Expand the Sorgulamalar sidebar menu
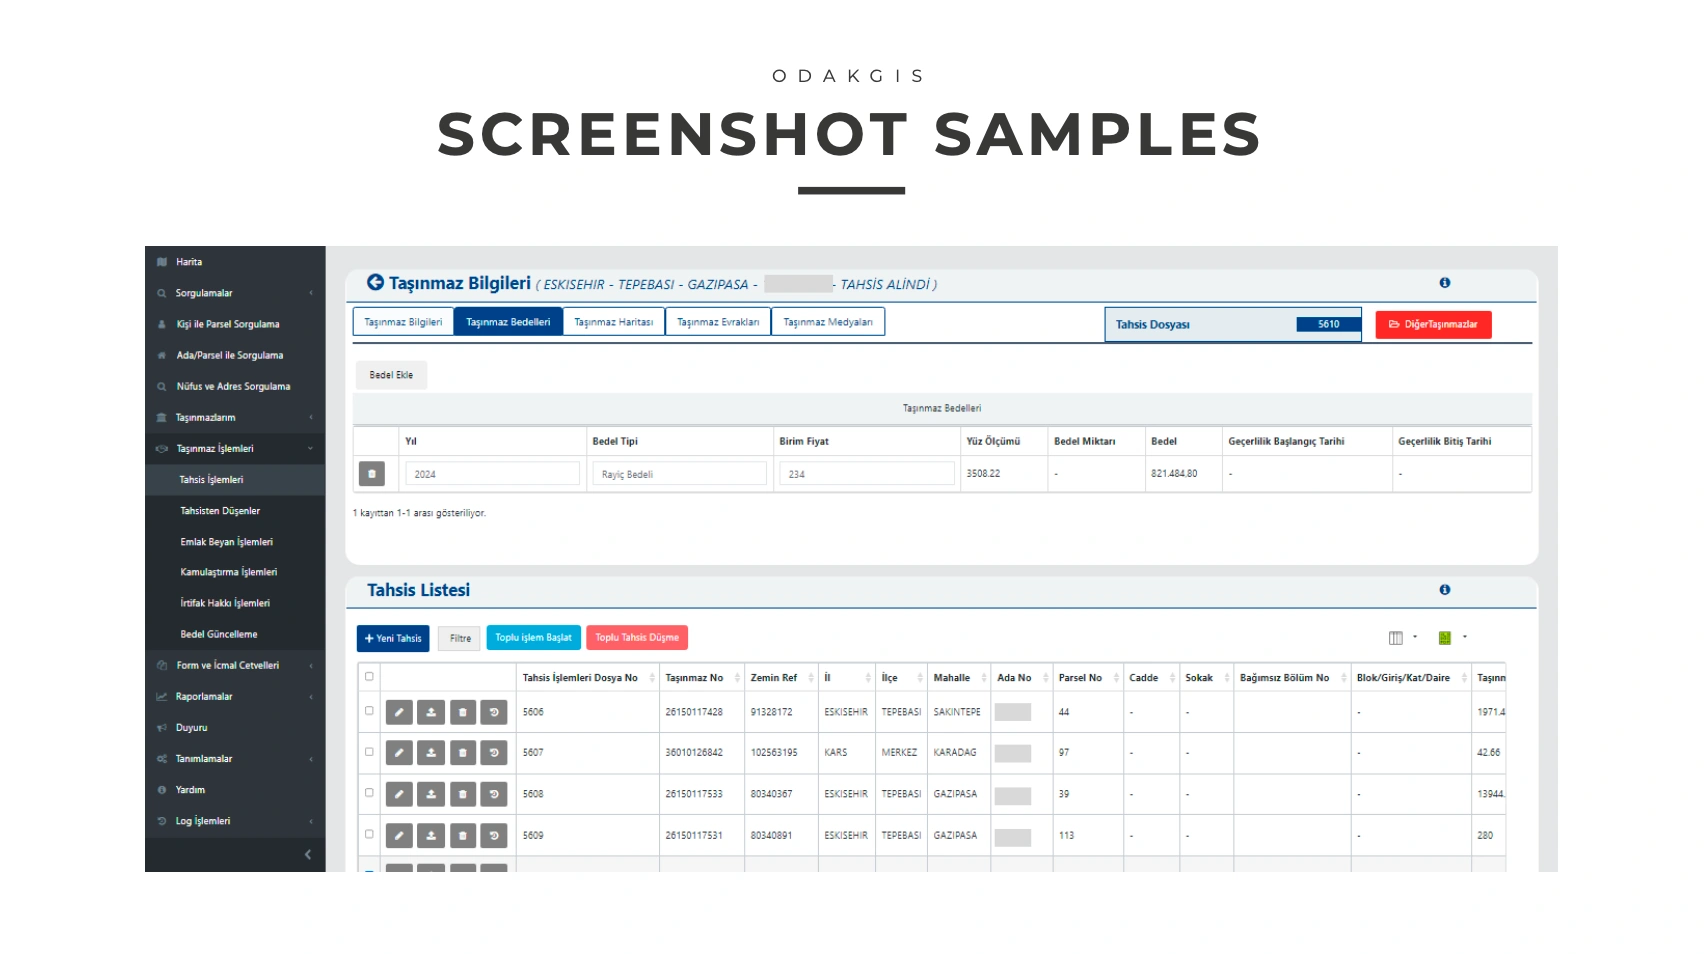1704x954 pixels. pos(235,293)
